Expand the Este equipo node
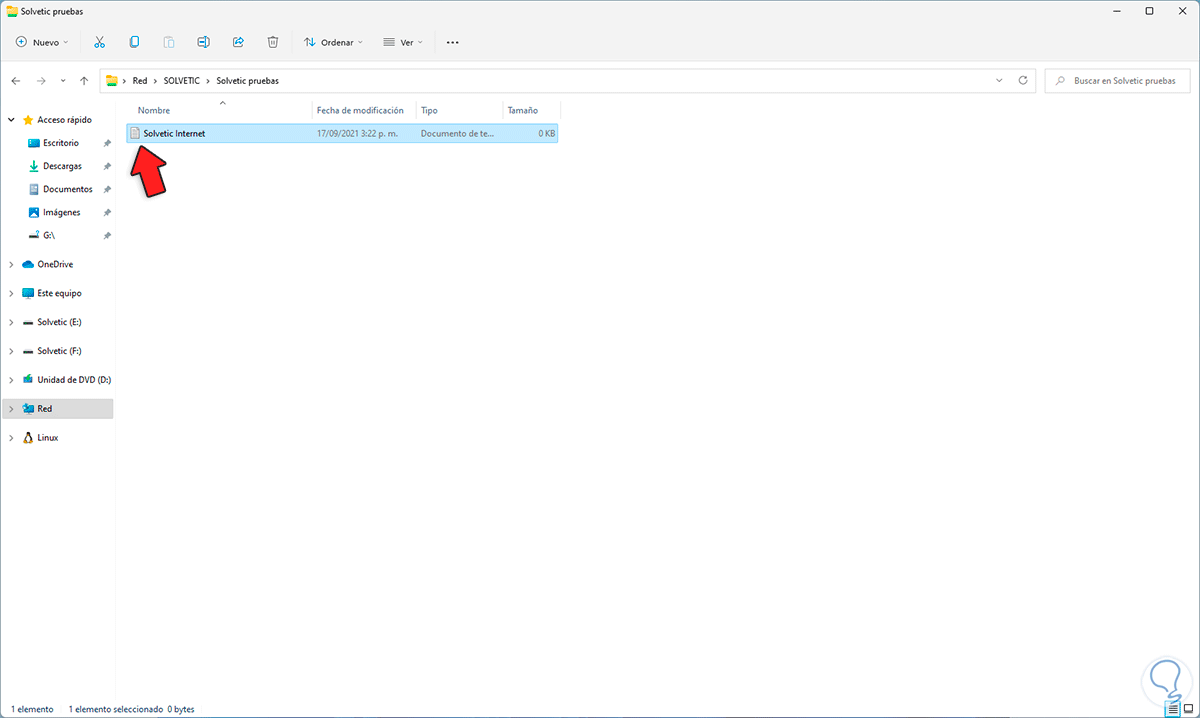Viewport: 1200px width, 718px height. (11, 293)
